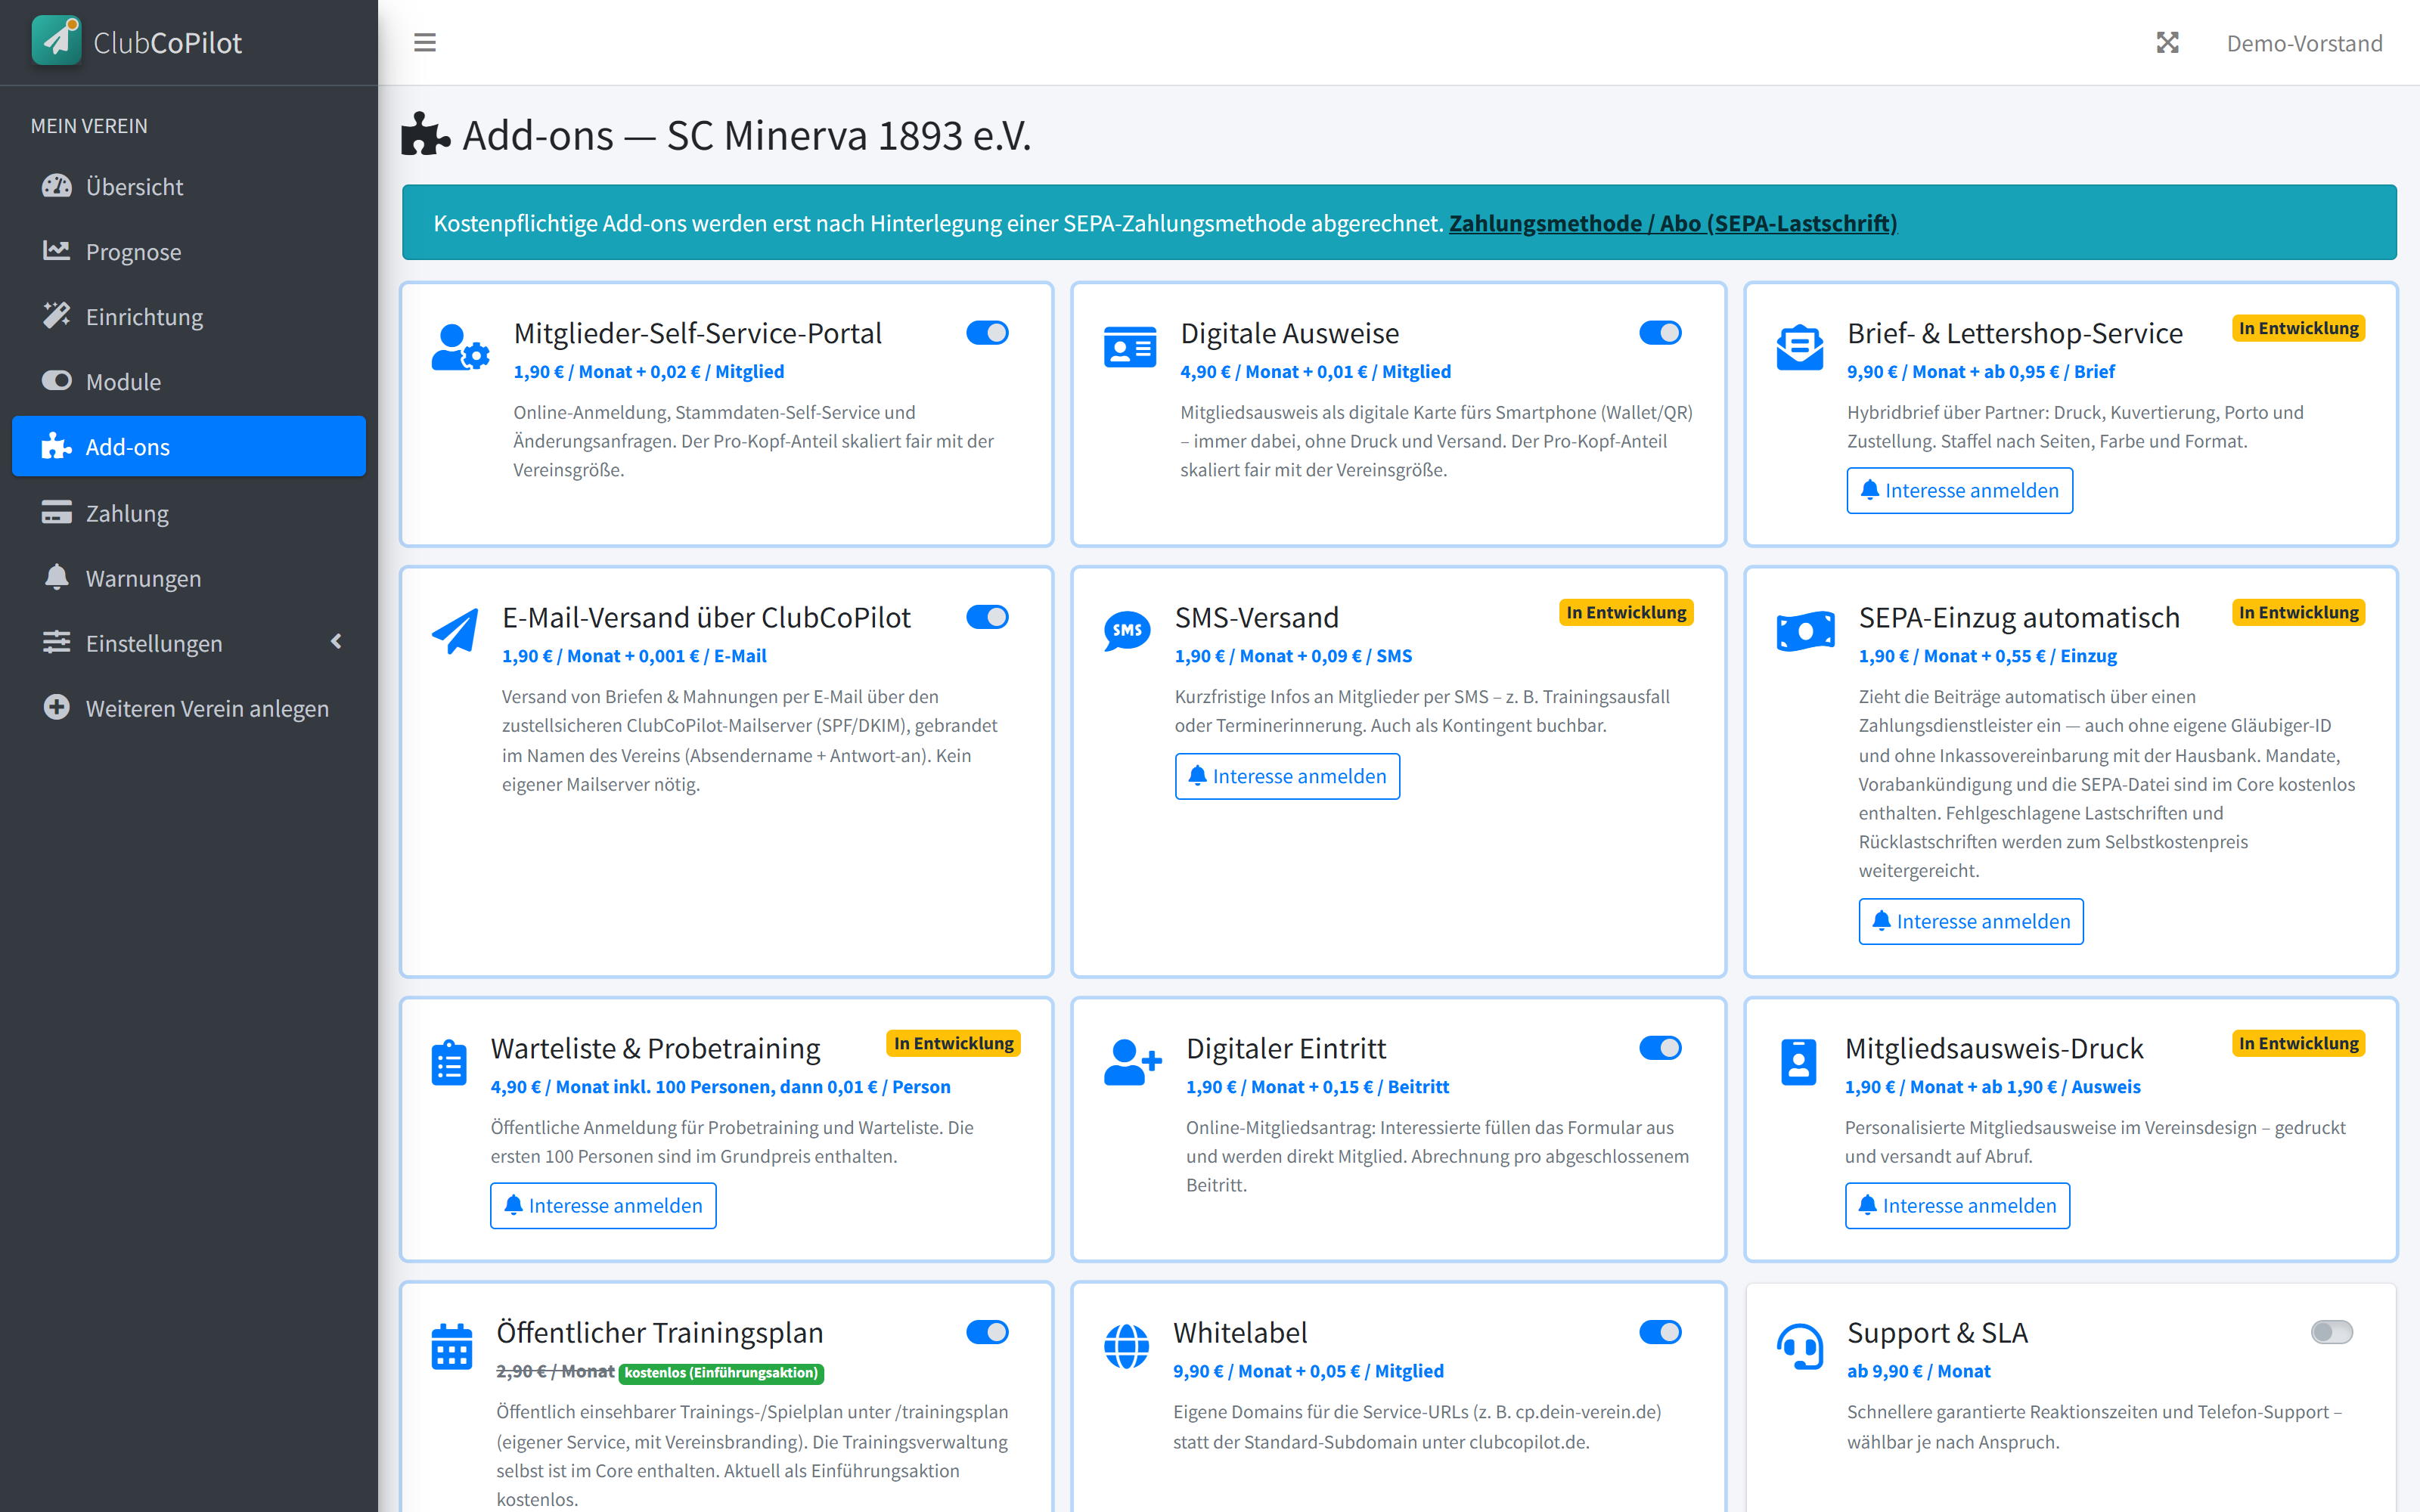This screenshot has width=2420, height=1512.
Task: Click the SMS speech bubble icon
Action: coord(1127,631)
